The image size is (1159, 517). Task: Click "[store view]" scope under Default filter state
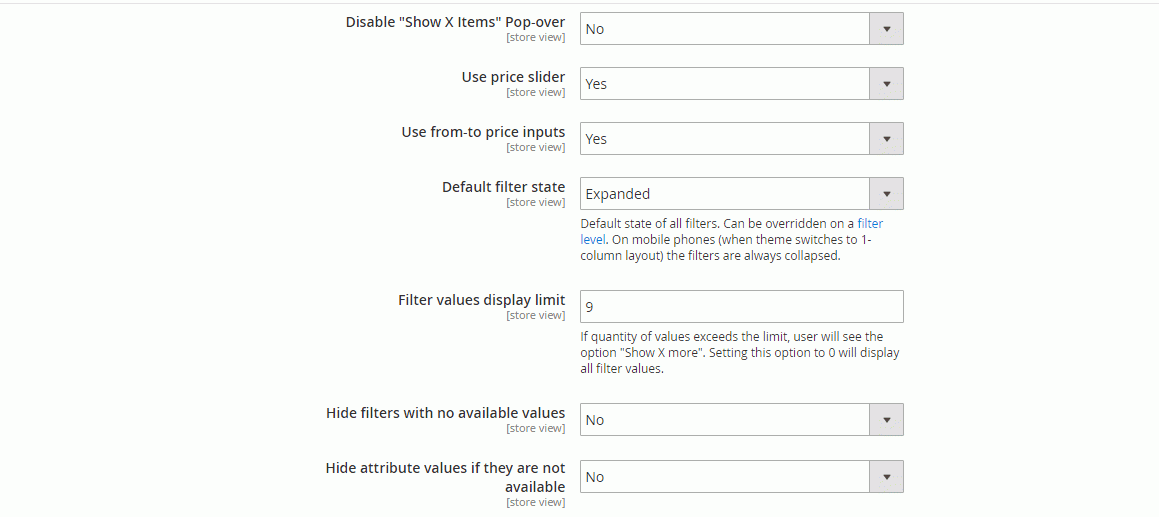pos(535,203)
